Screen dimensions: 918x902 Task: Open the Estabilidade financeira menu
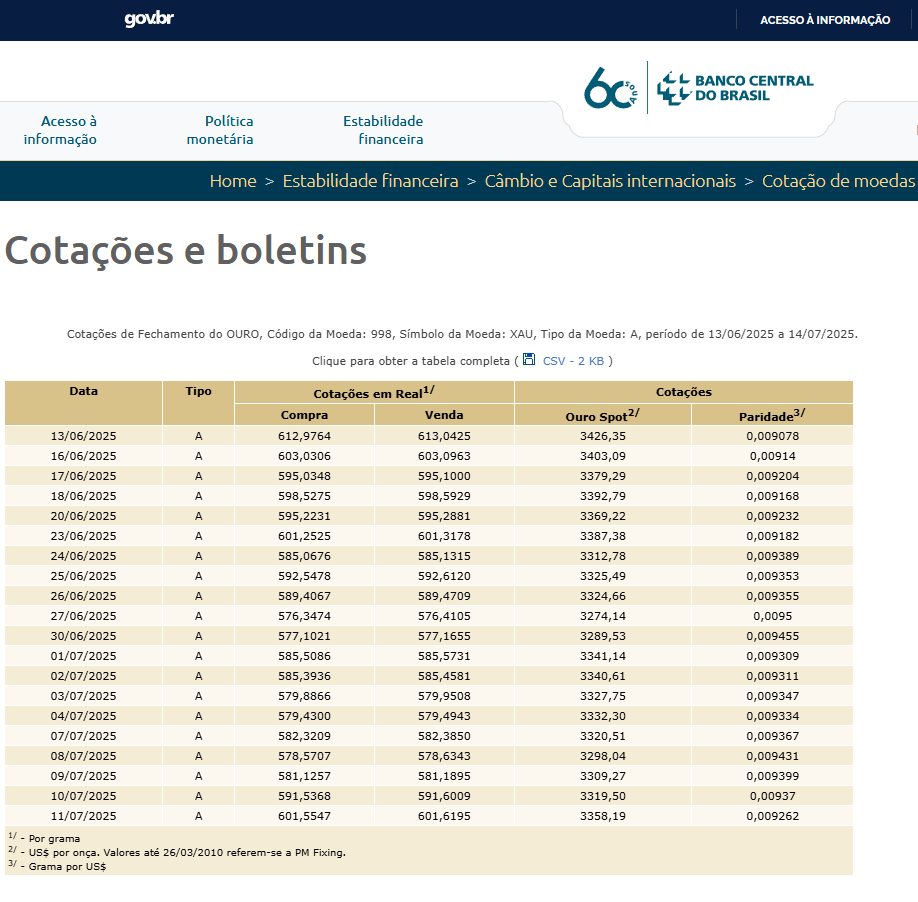pos(383,130)
